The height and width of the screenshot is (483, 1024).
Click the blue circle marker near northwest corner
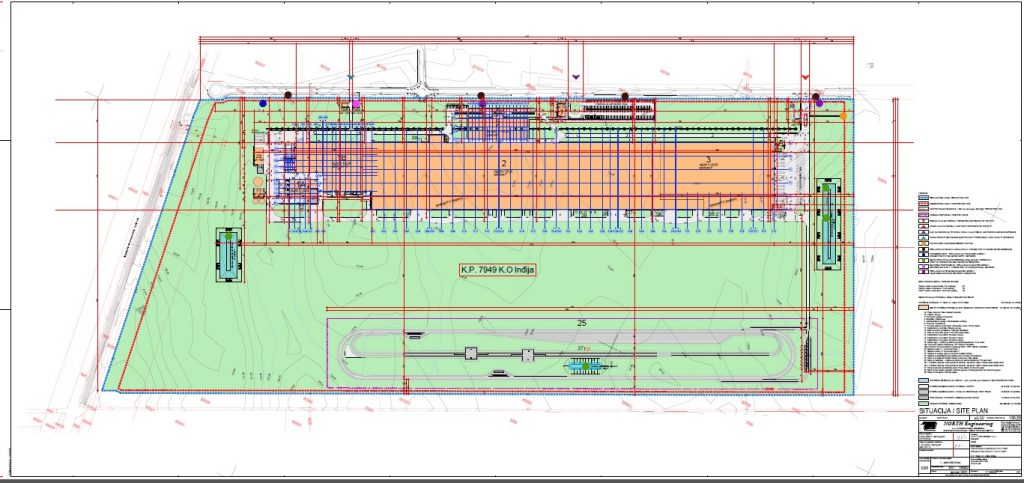coord(263,103)
